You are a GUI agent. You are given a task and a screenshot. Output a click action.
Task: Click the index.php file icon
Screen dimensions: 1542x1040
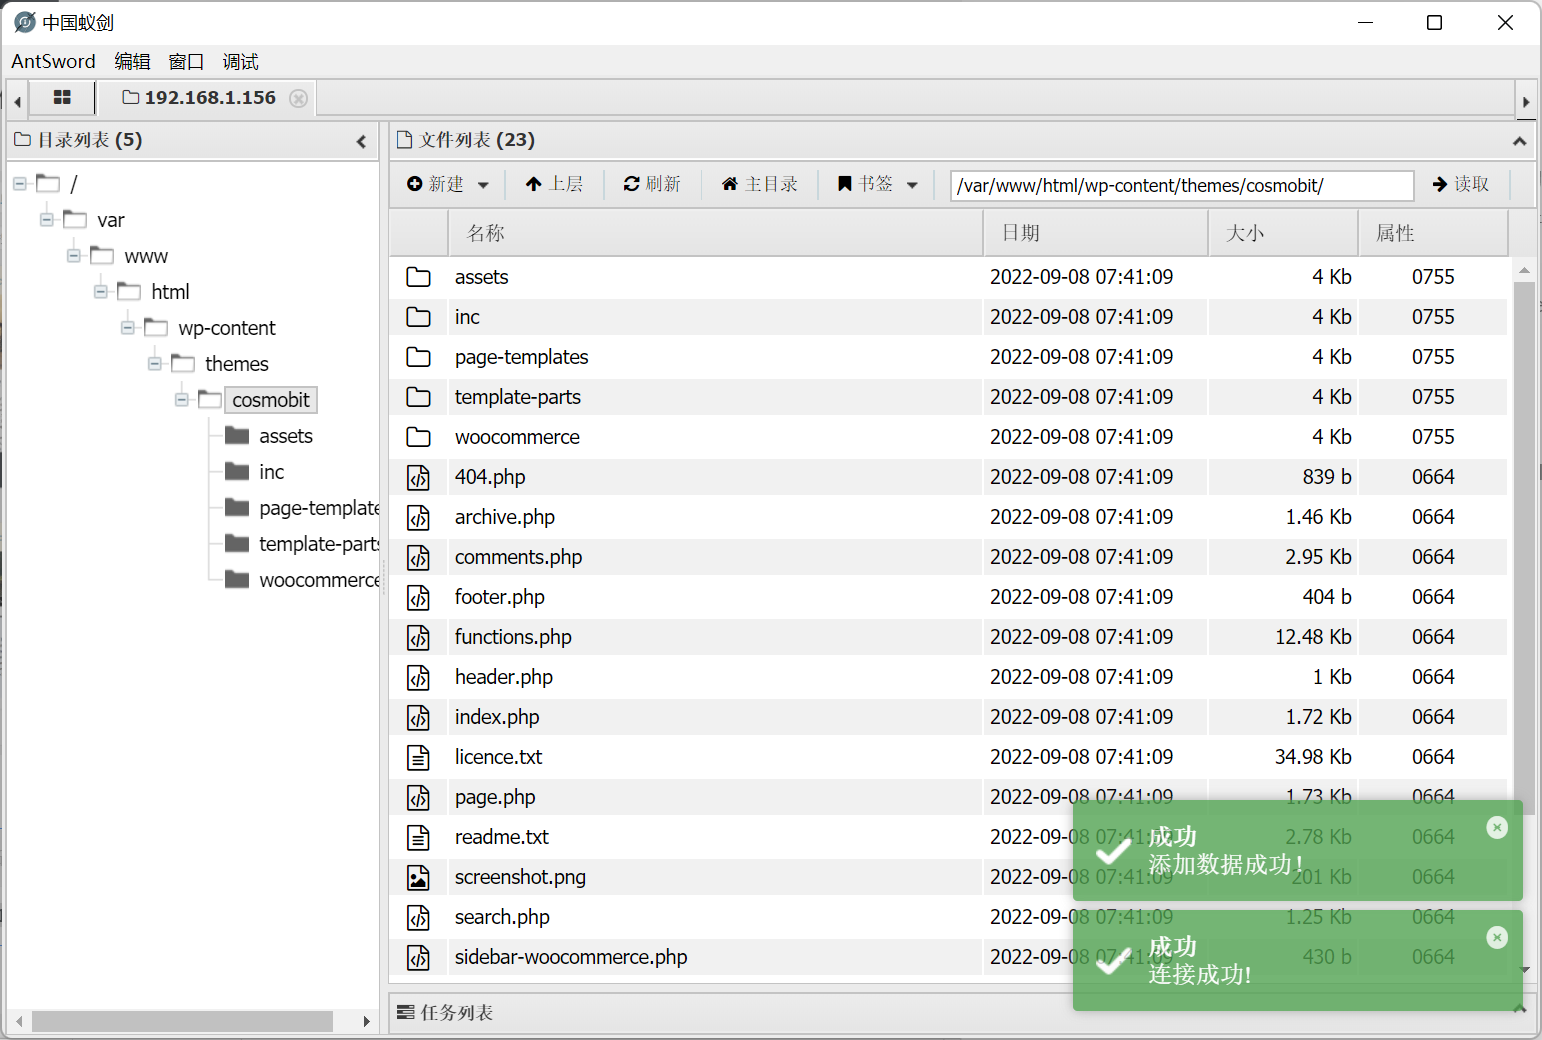[418, 717]
